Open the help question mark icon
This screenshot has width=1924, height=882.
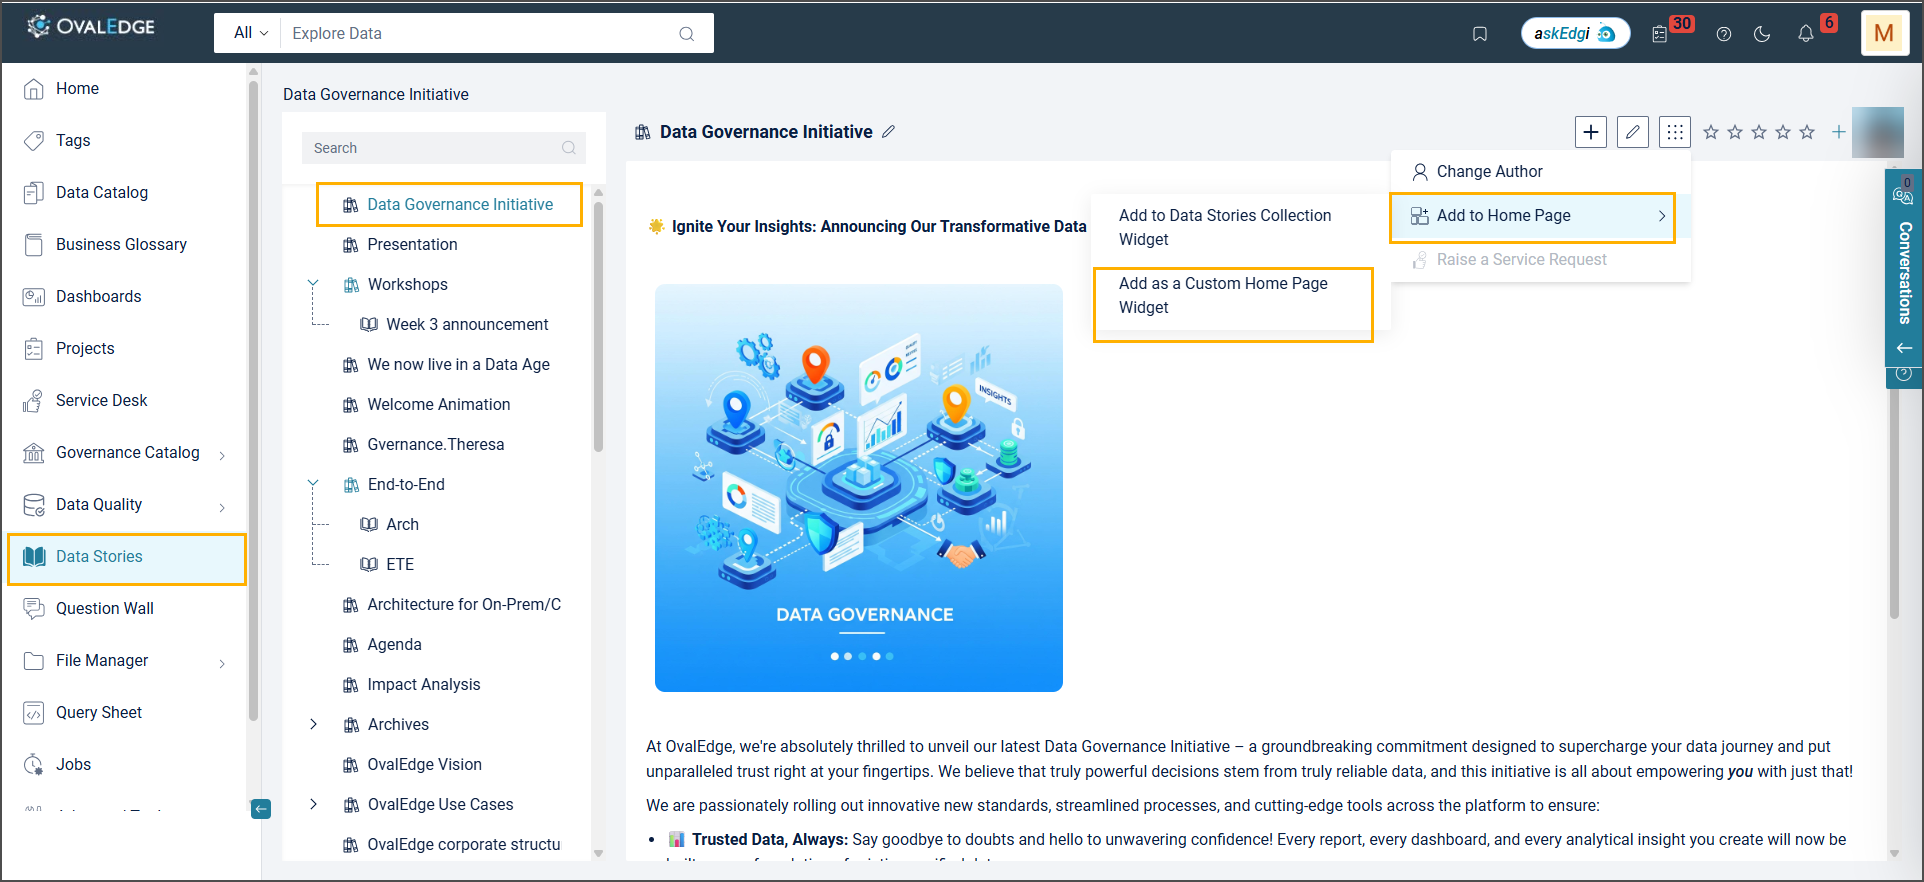[1724, 34]
